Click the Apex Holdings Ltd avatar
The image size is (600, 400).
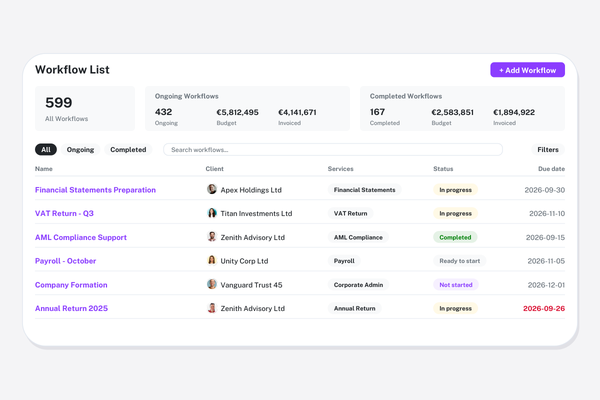[x=212, y=189]
